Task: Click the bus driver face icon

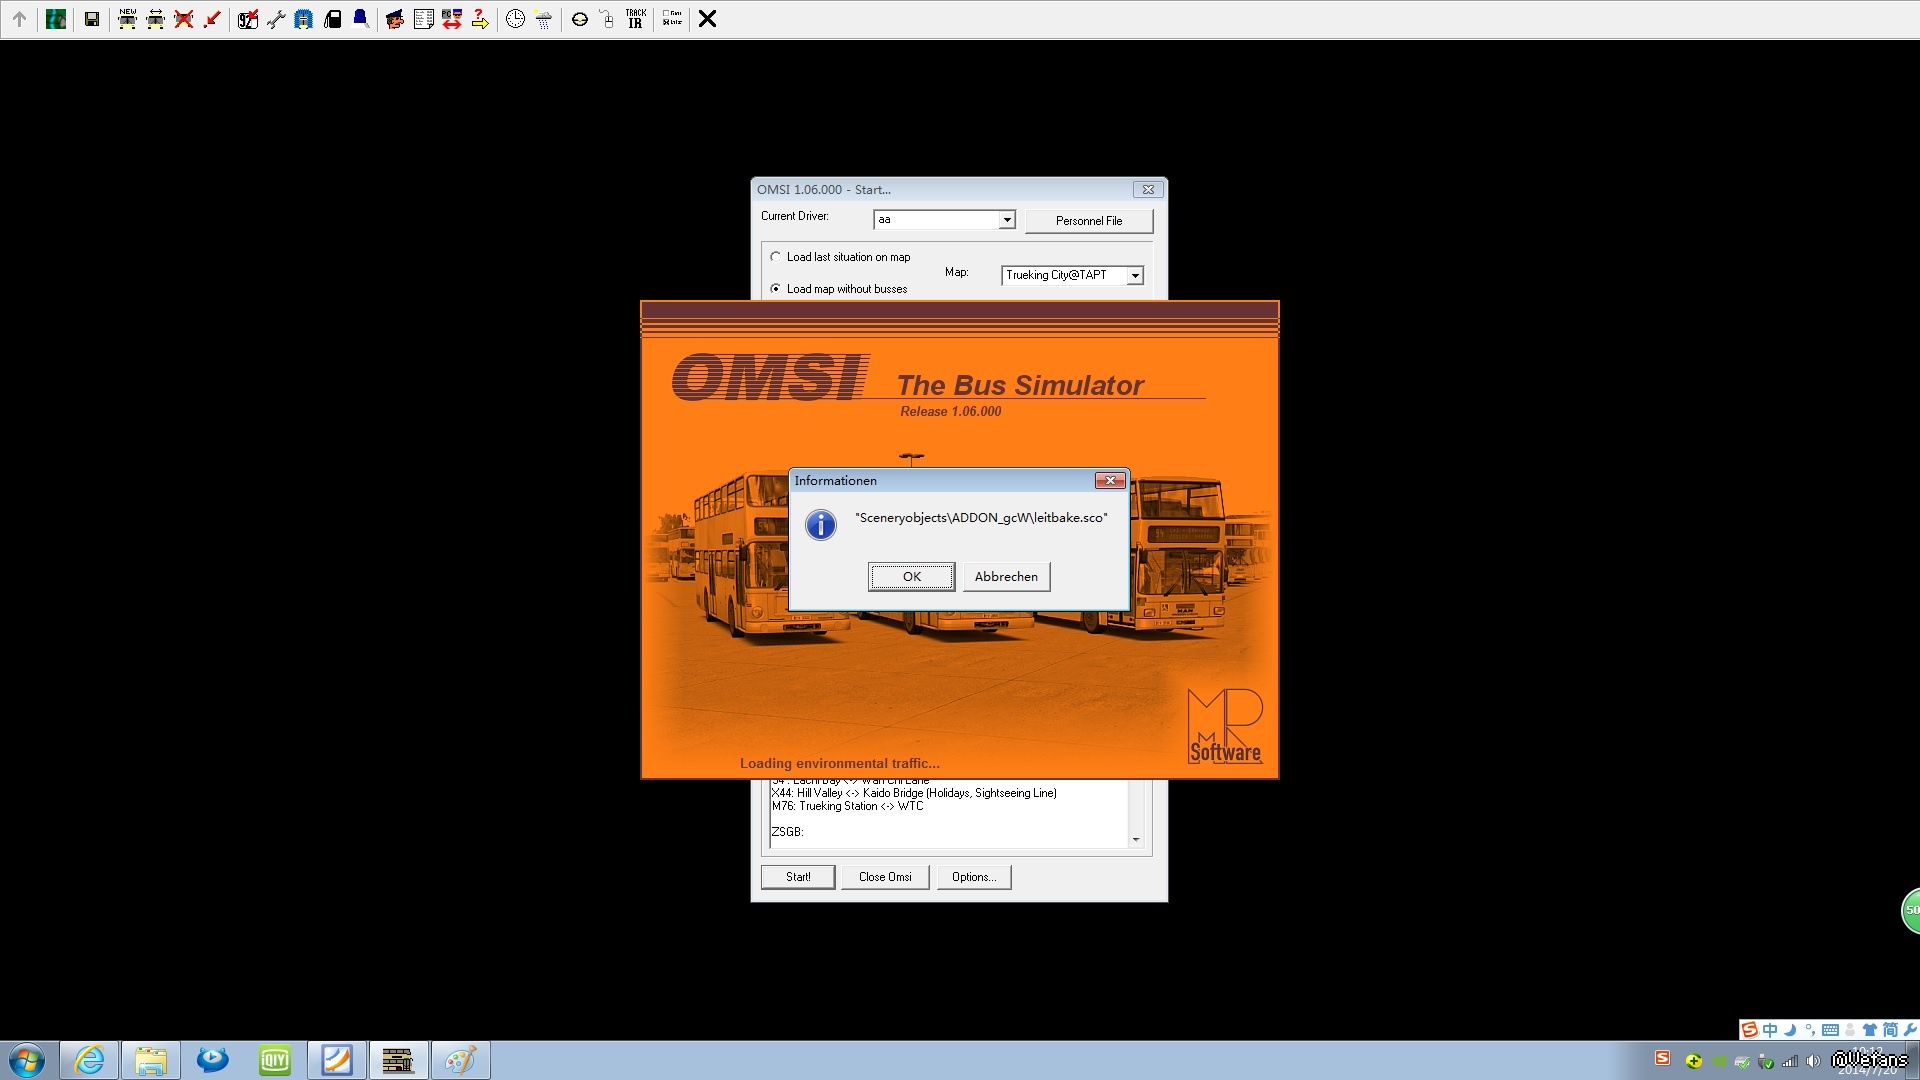Action: click(x=395, y=19)
